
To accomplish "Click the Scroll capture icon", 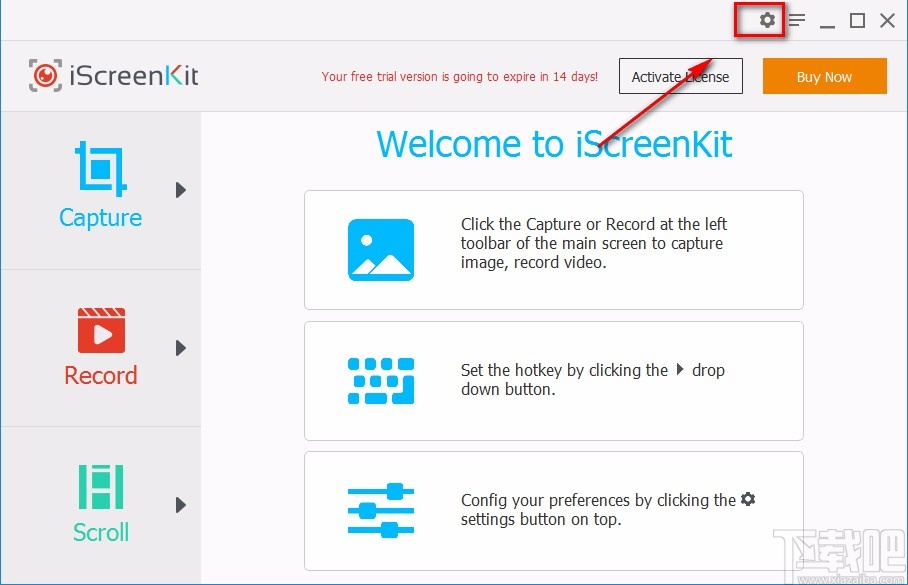I will (x=101, y=487).
